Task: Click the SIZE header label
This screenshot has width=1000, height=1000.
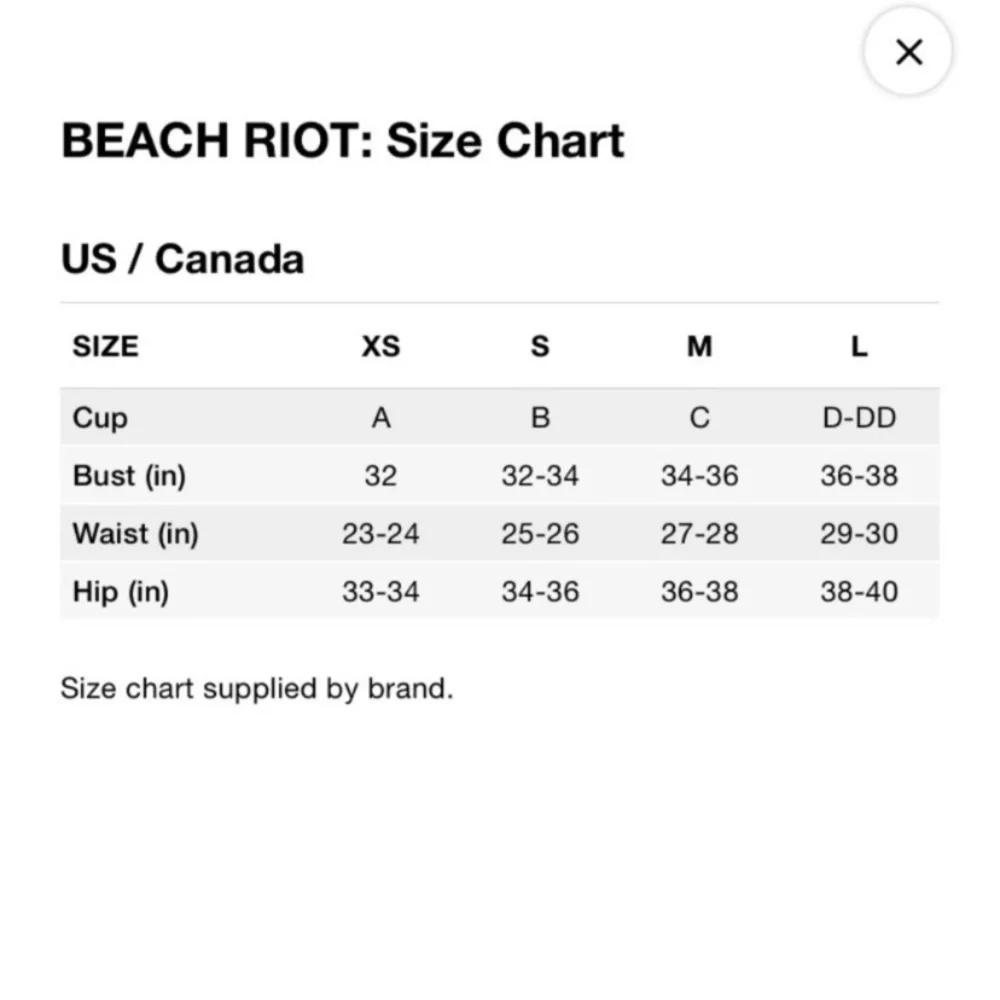Action: [x=105, y=346]
